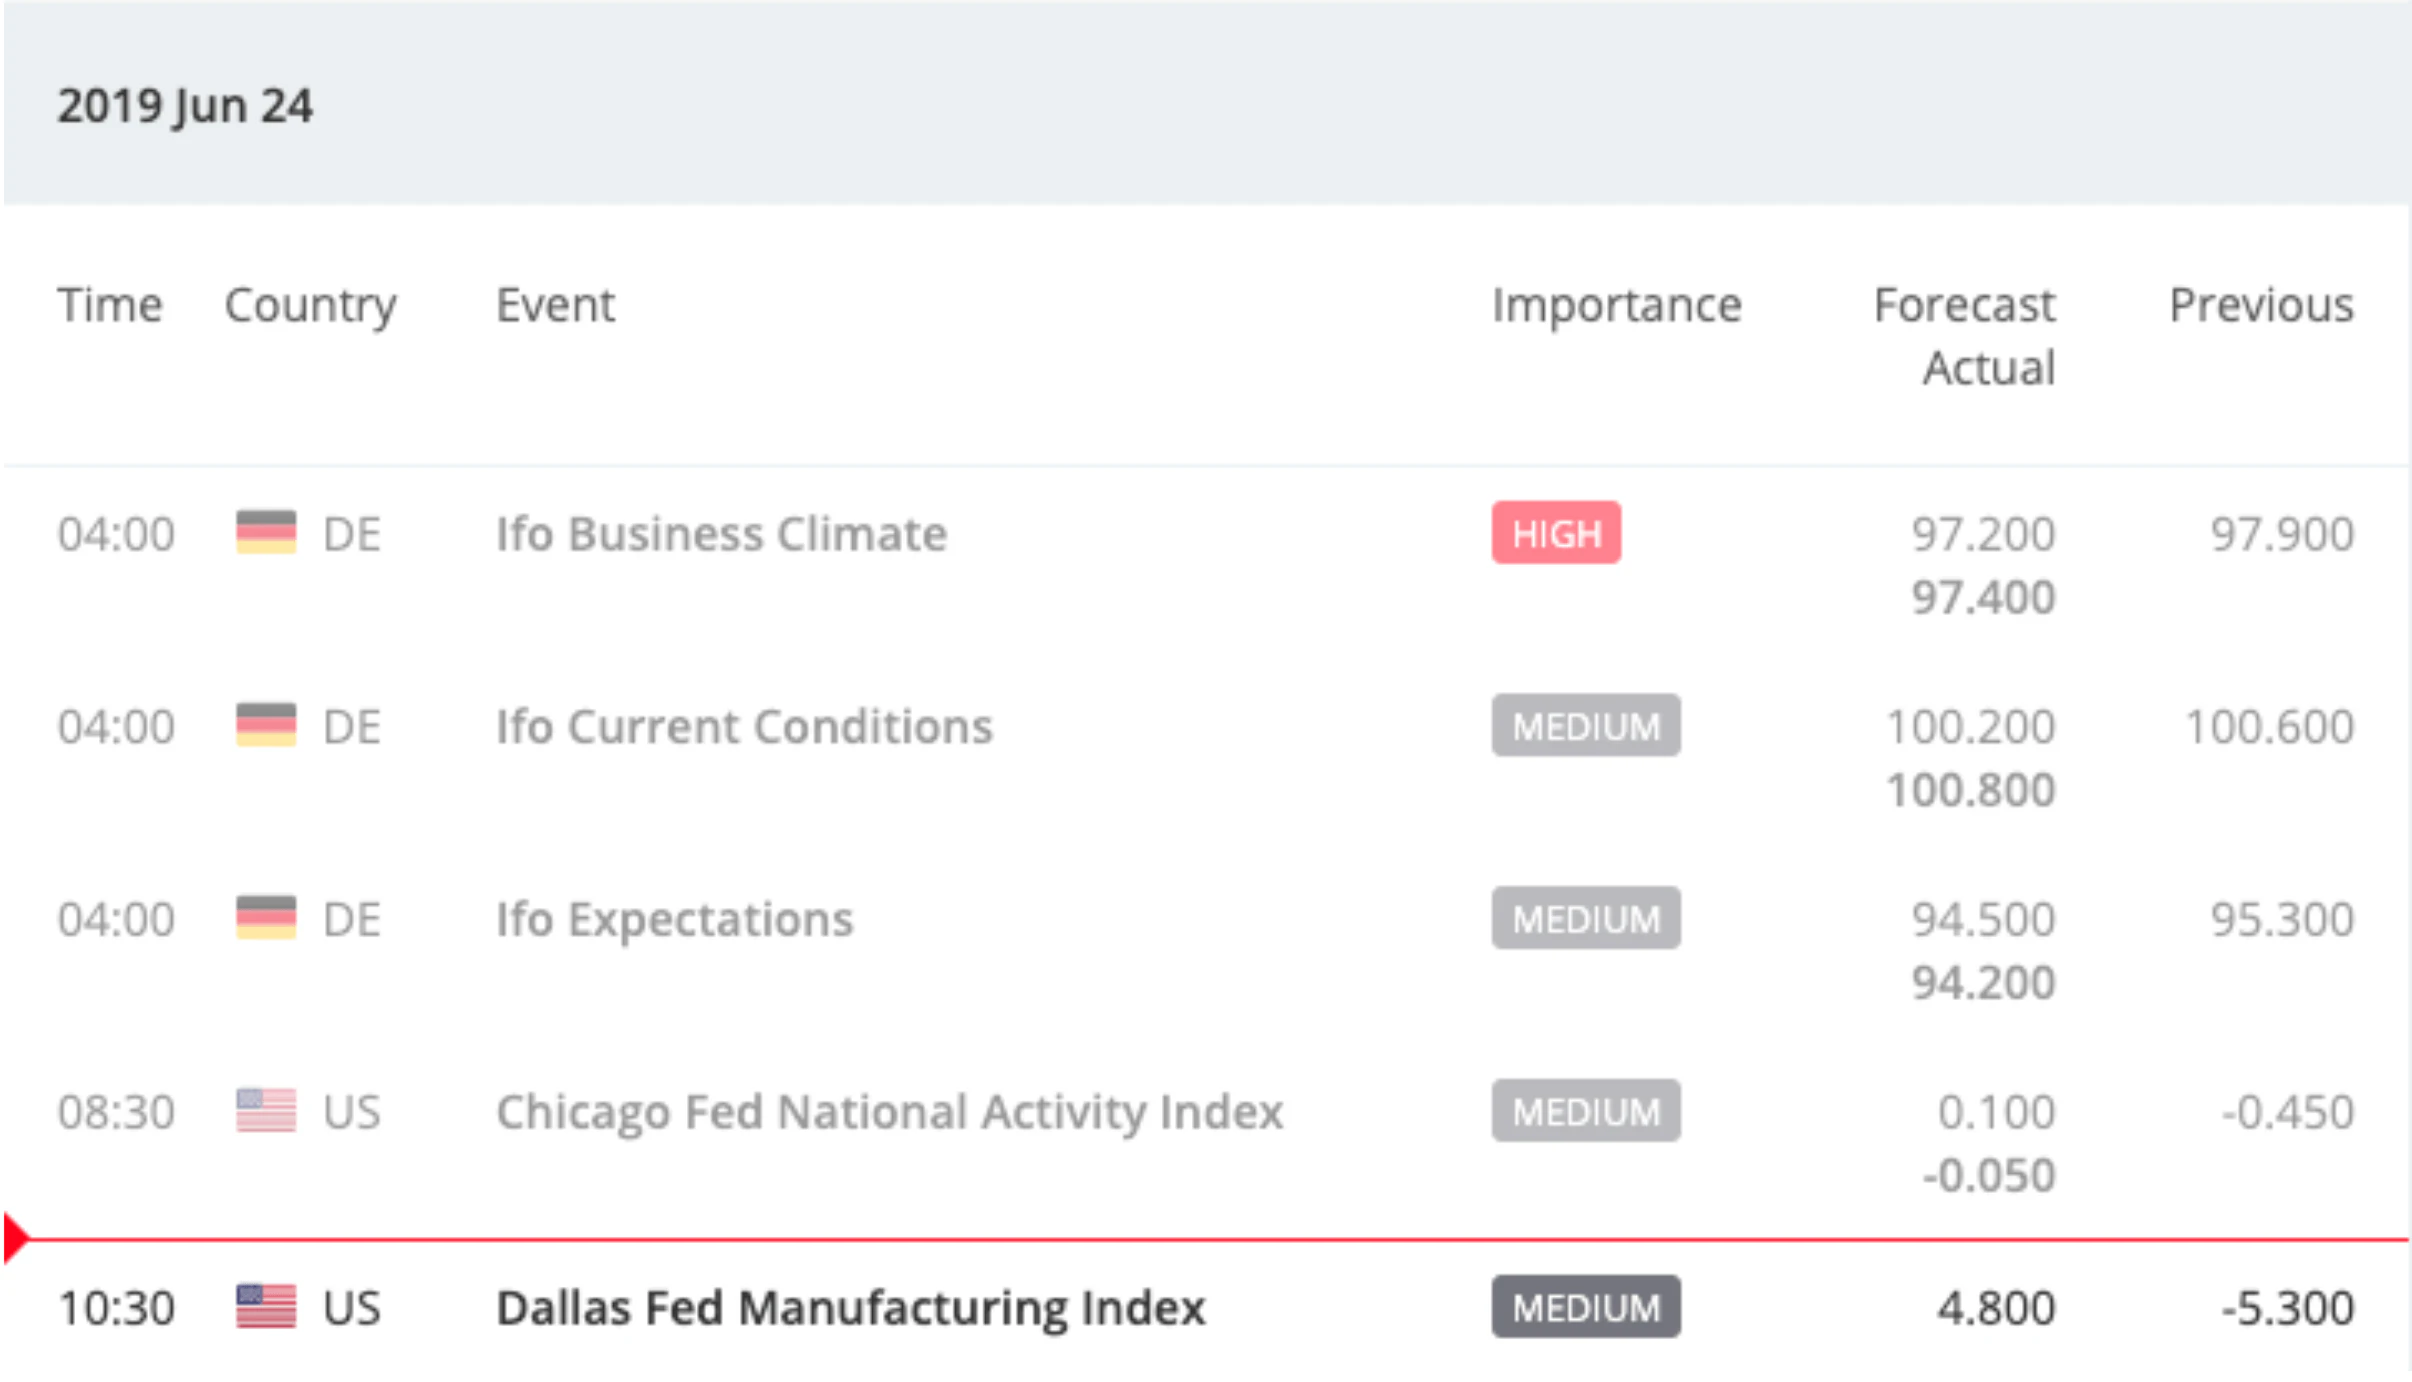Image resolution: width=2412 pixels, height=1382 pixels.
Task: Click the Importance column header
Action: pos(1616,305)
